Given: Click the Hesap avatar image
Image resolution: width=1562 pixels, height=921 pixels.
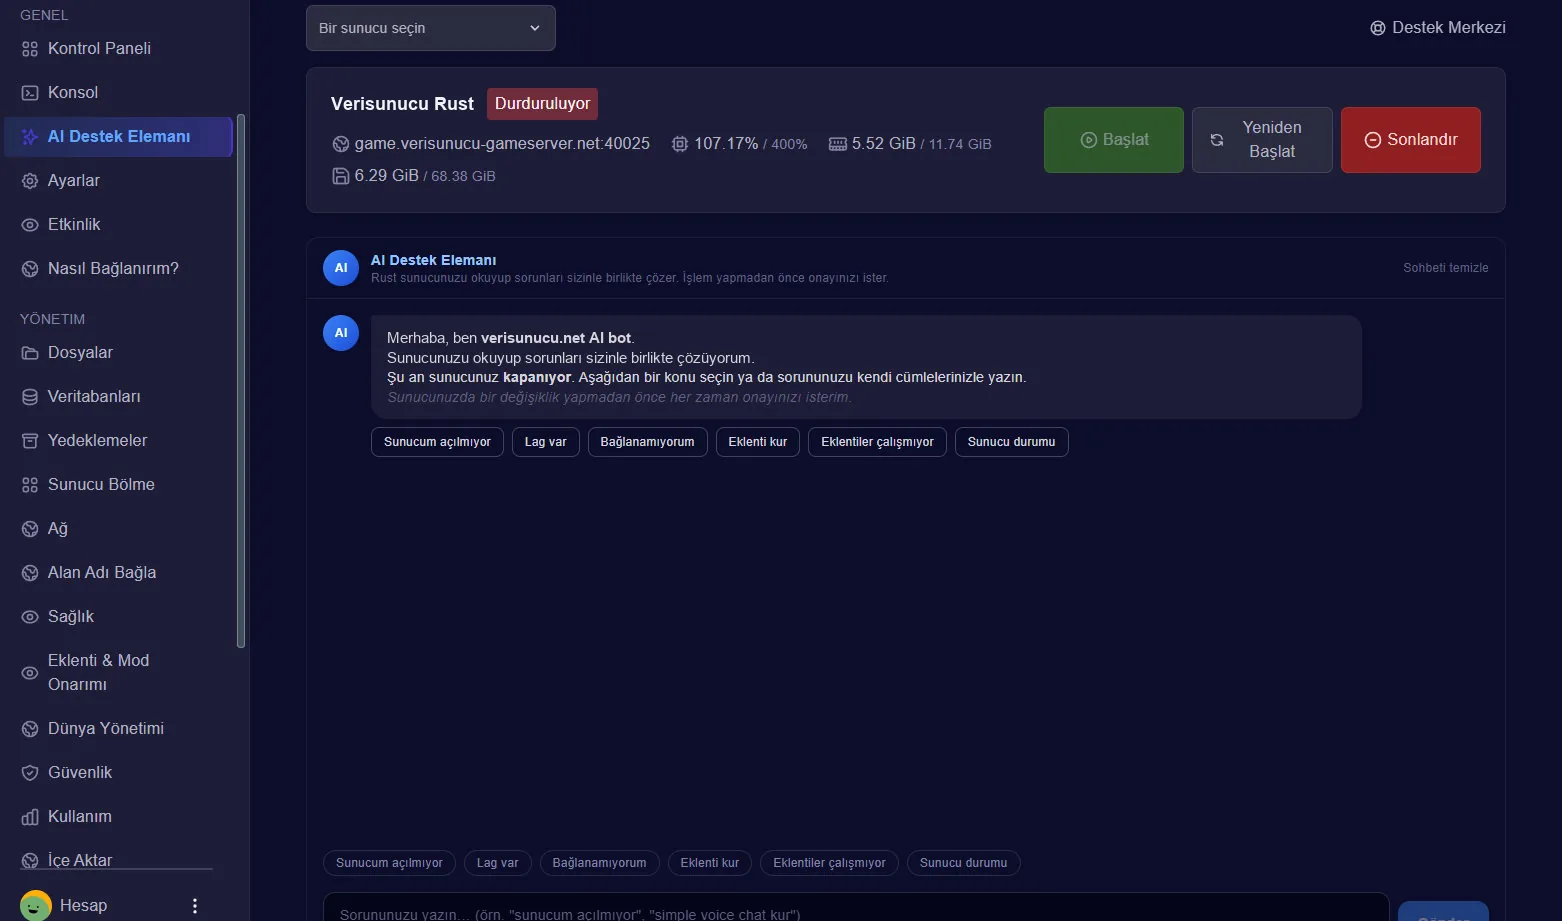Looking at the screenshot, I should (x=36, y=906).
